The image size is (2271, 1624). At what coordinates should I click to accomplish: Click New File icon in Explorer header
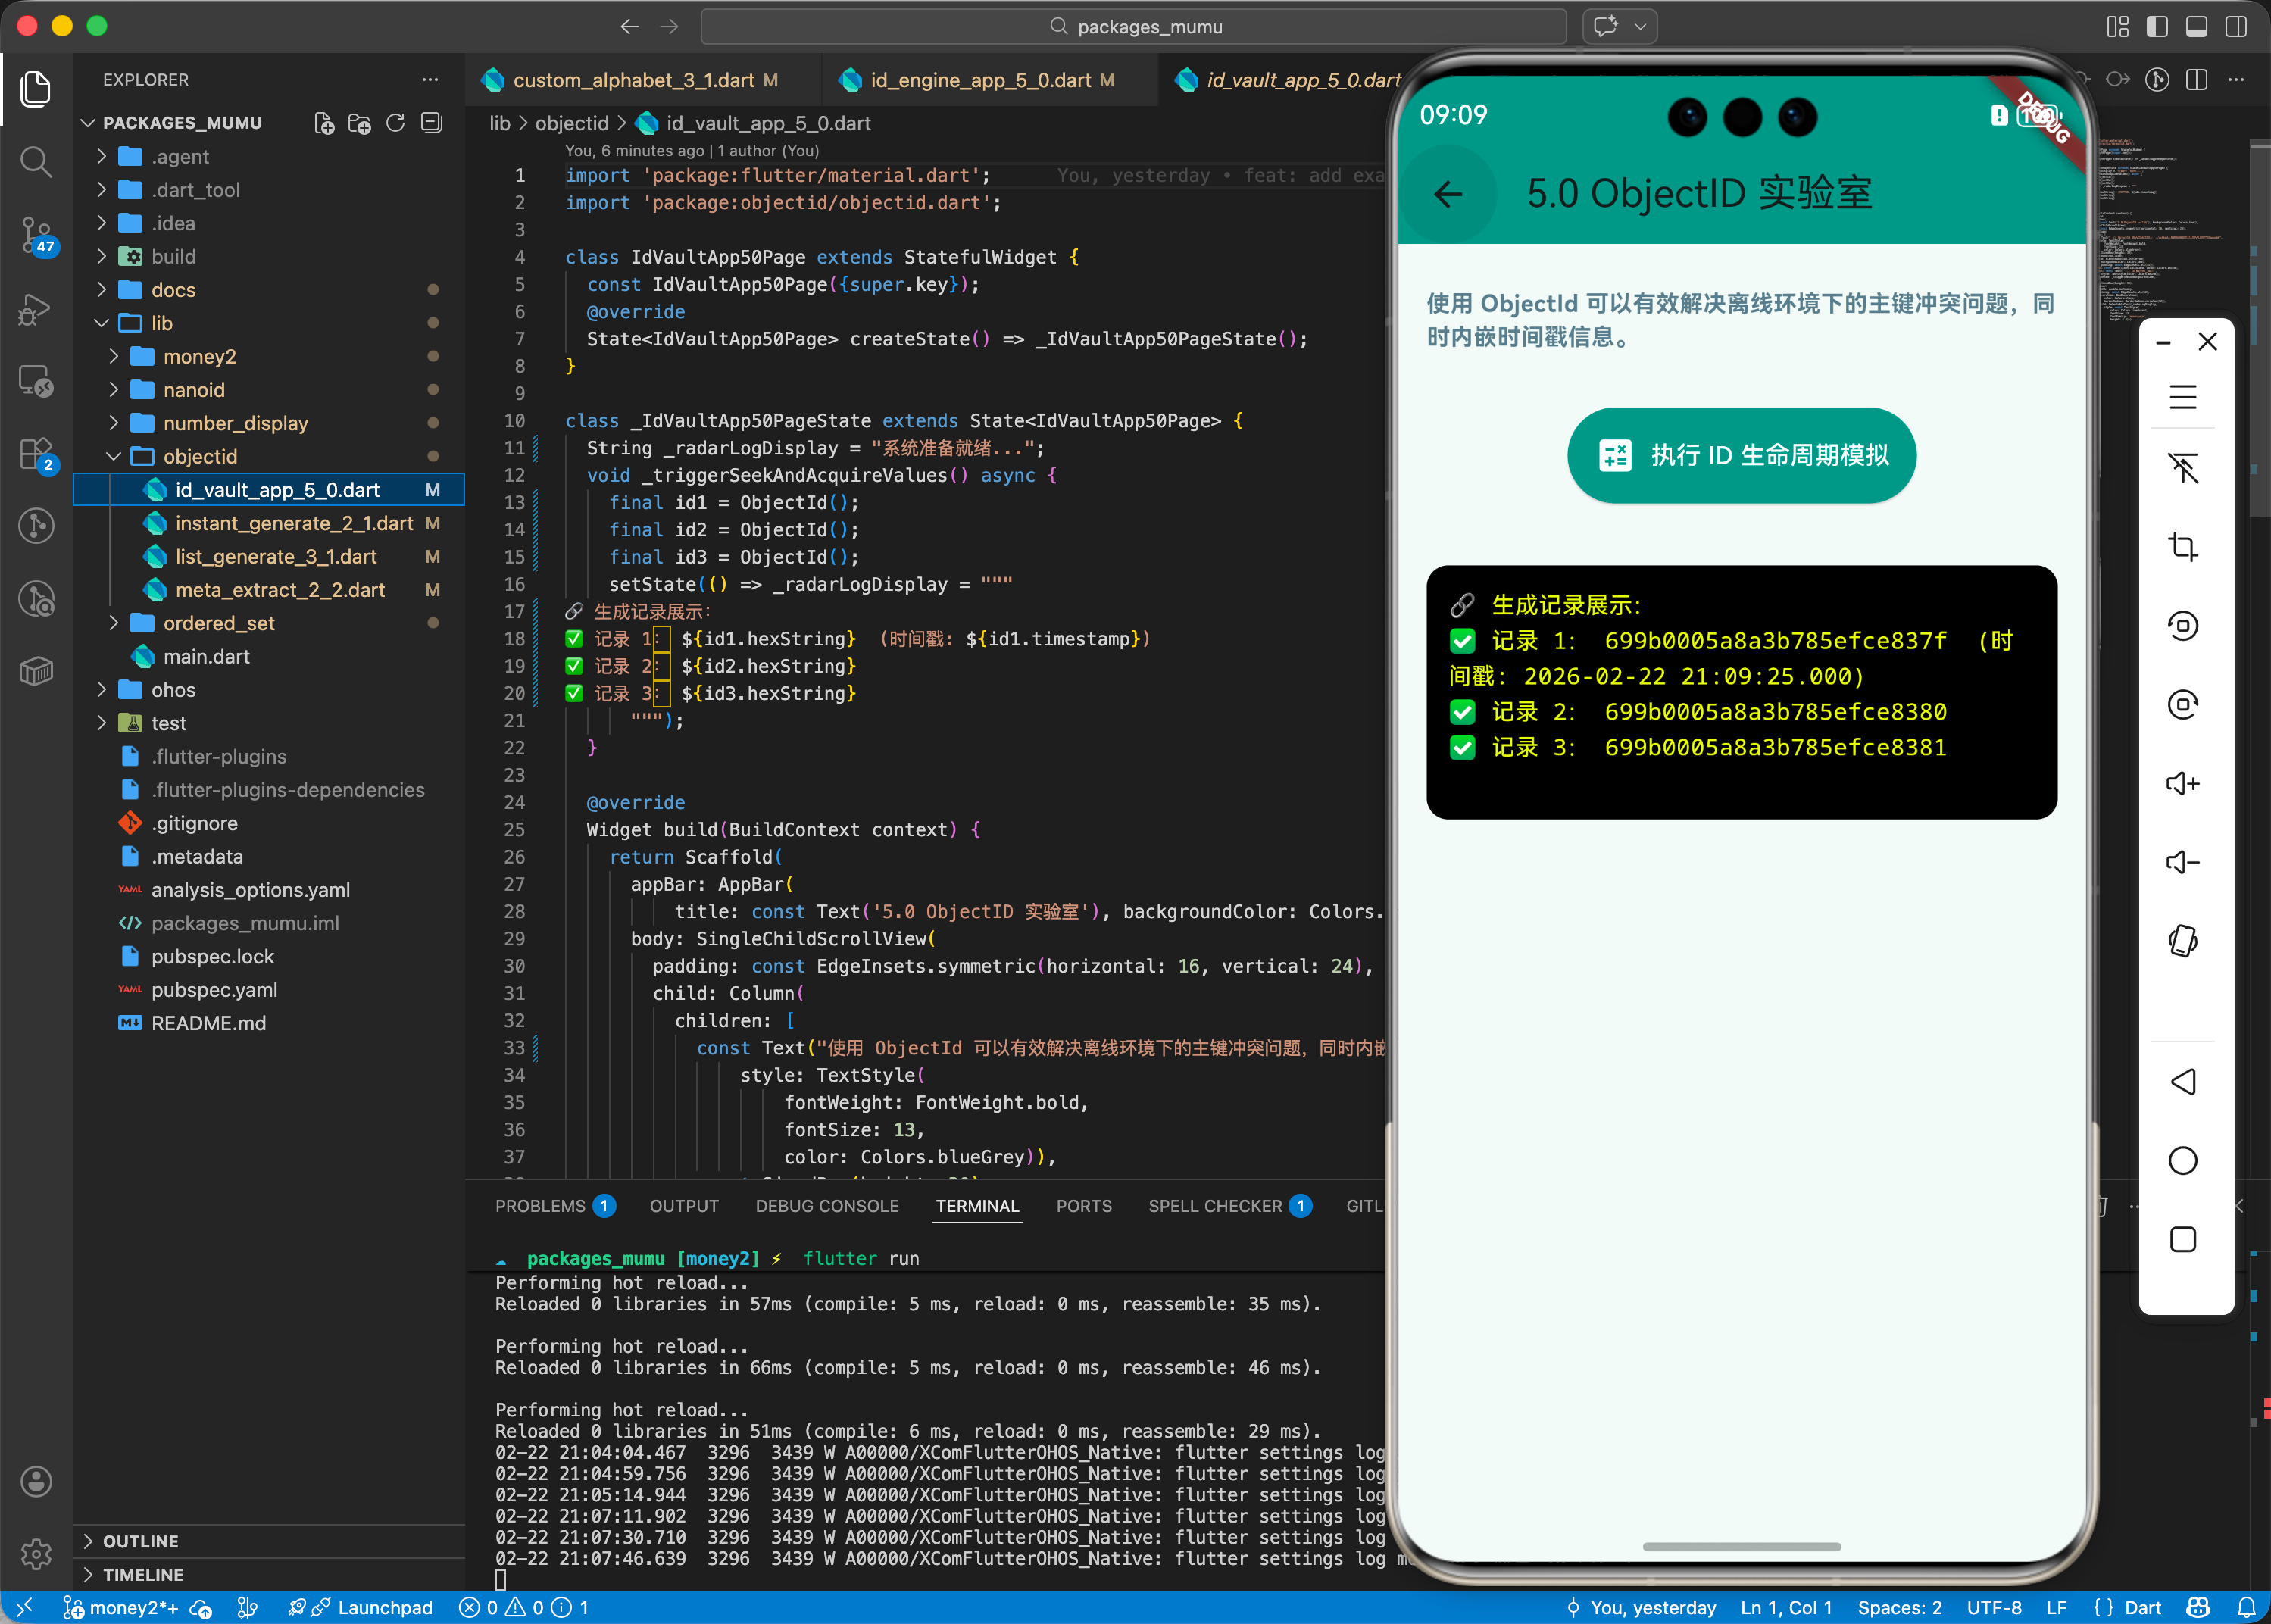[324, 123]
